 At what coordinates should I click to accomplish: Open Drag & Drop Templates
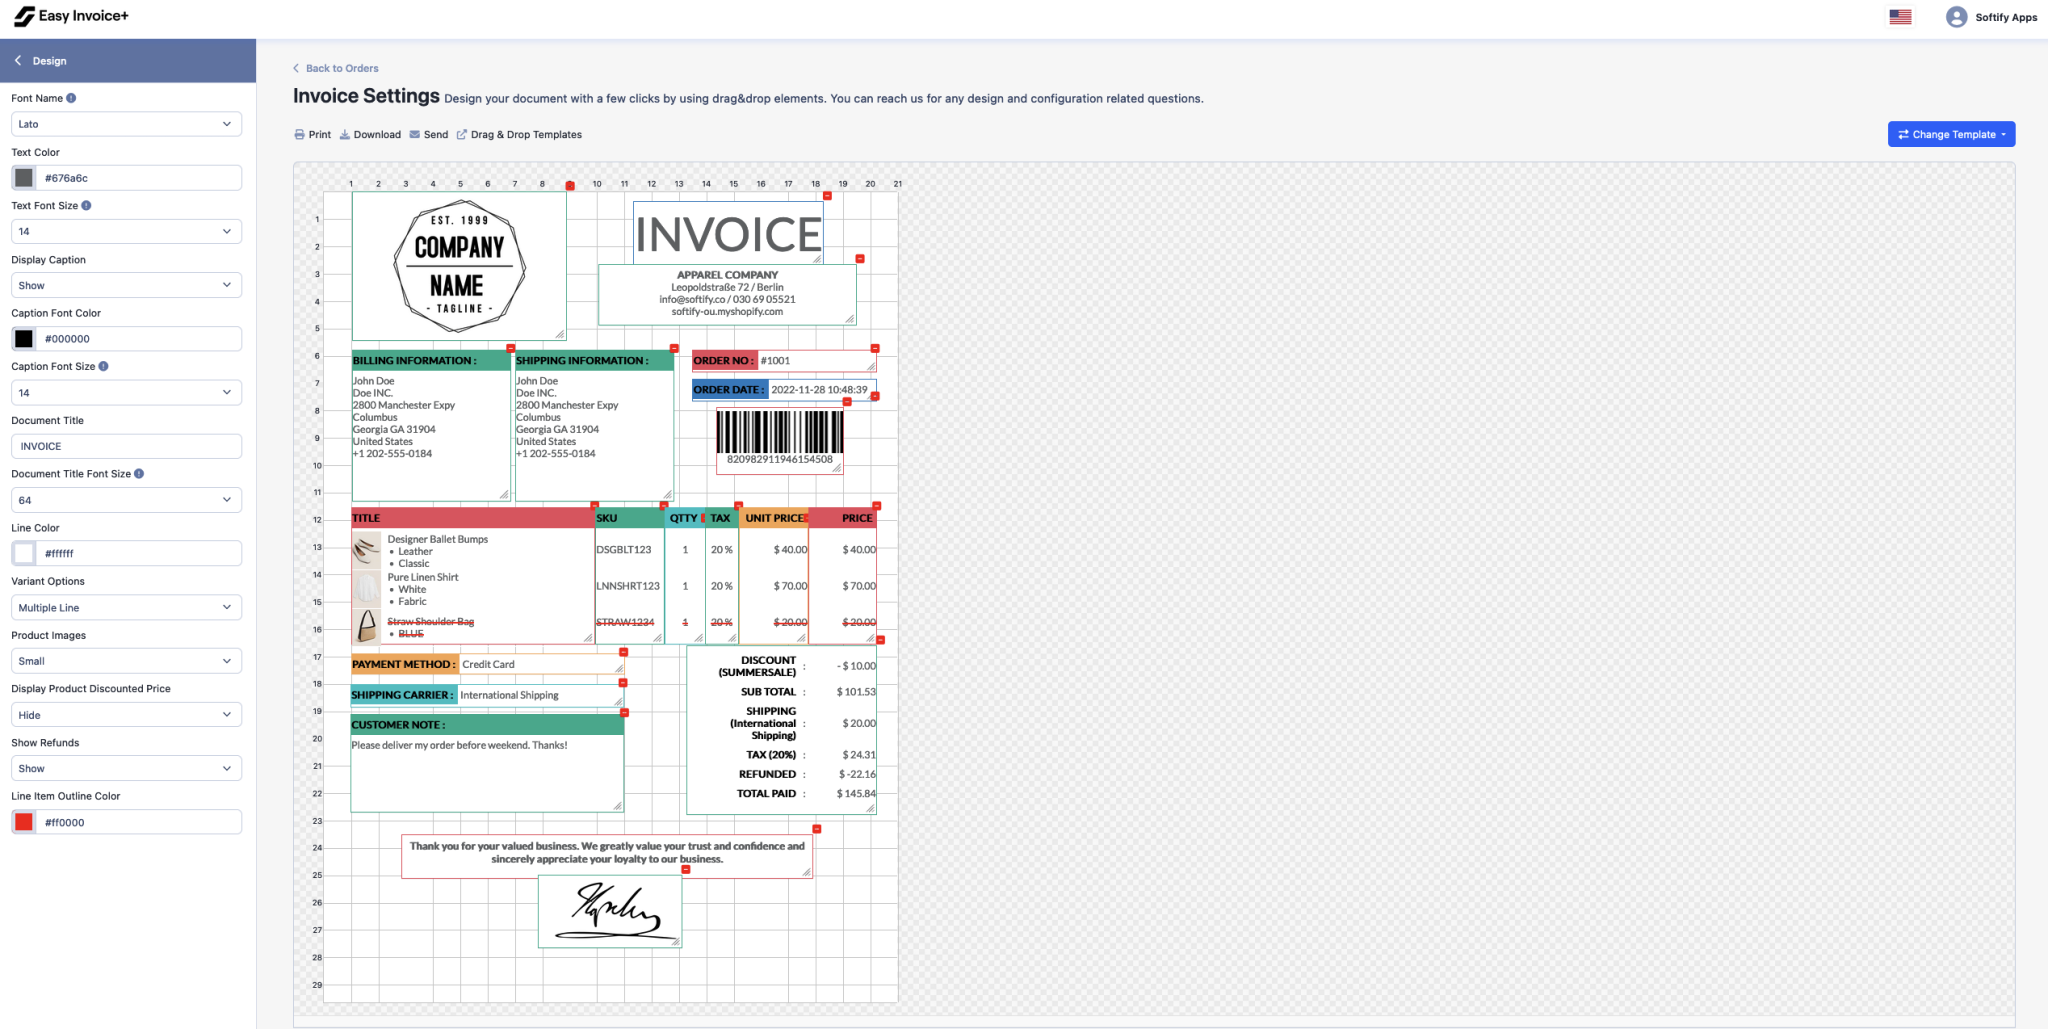(519, 134)
